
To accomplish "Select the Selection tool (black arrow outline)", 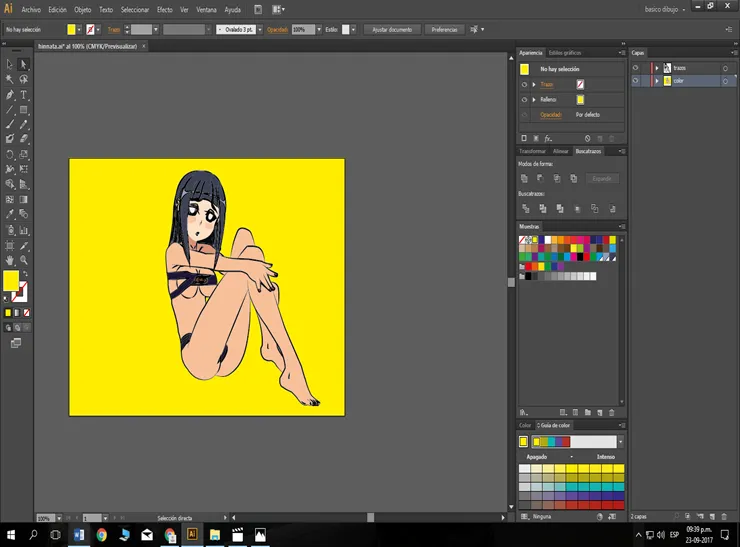I will pos(9,64).
